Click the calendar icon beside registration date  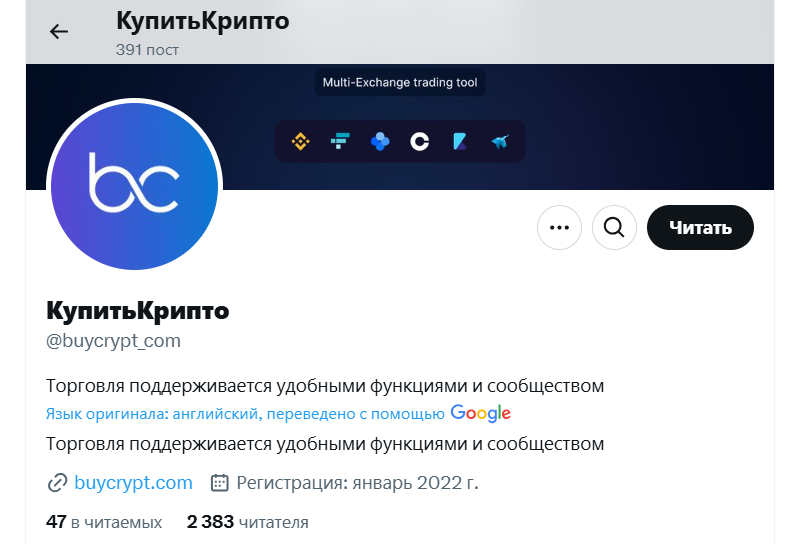pyautogui.click(x=220, y=484)
